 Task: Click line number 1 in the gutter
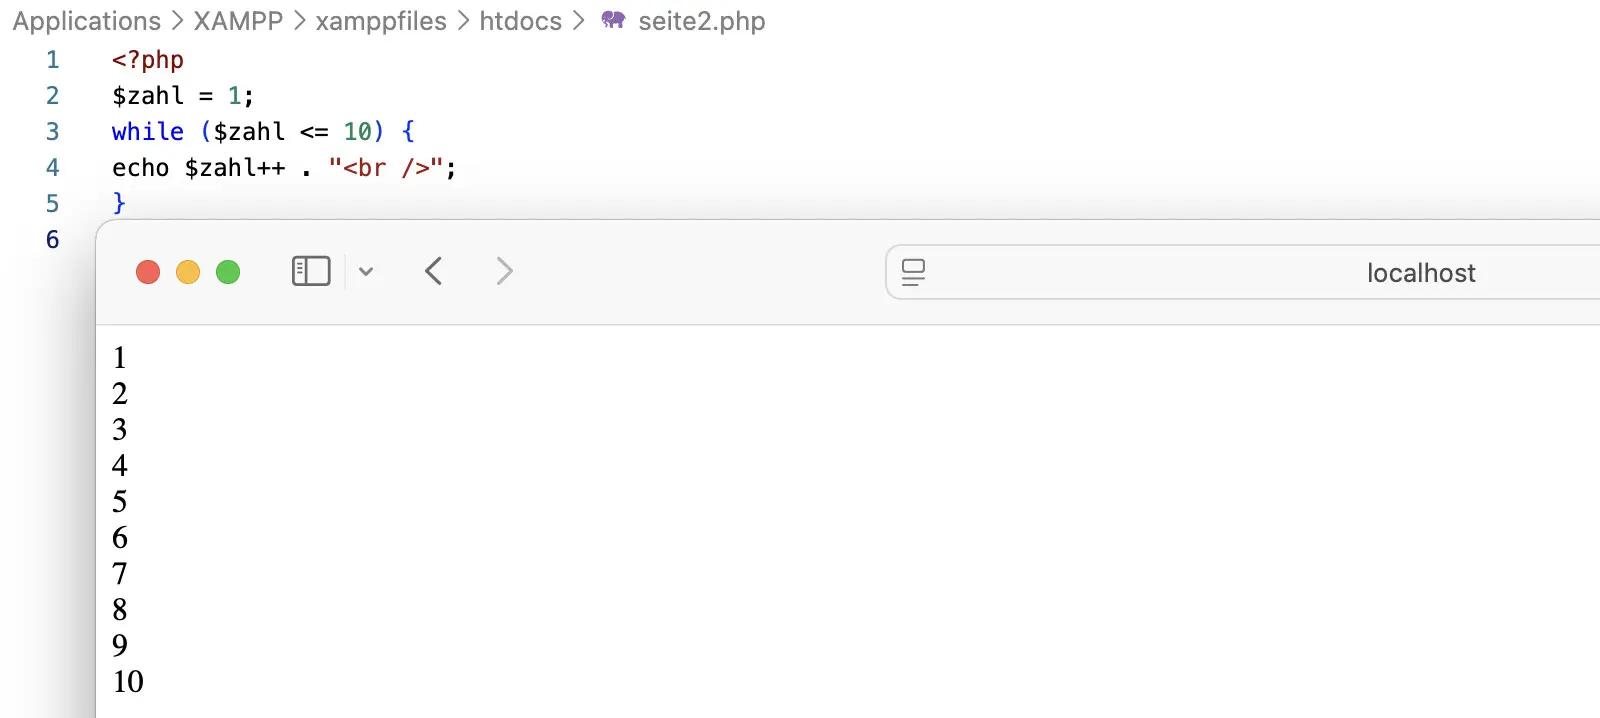pyautogui.click(x=53, y=60)
